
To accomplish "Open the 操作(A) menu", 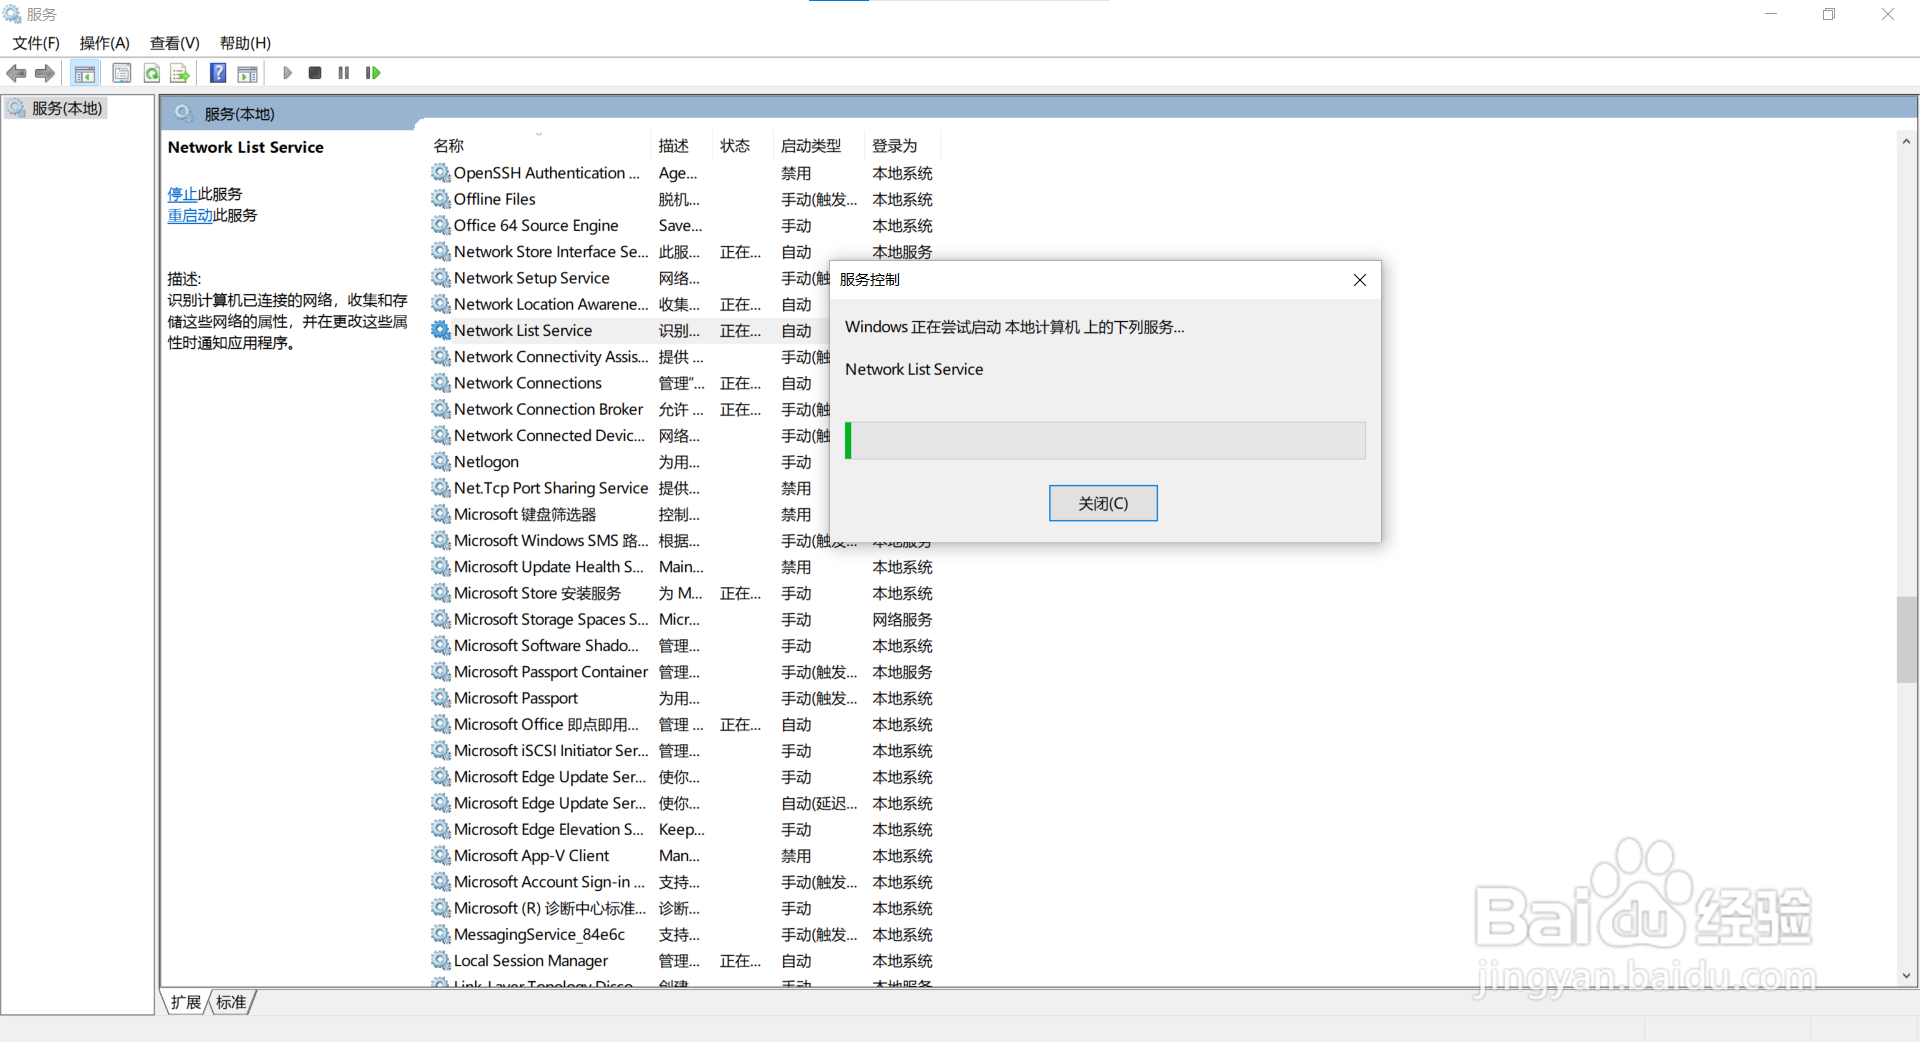I will pos(105,43).
